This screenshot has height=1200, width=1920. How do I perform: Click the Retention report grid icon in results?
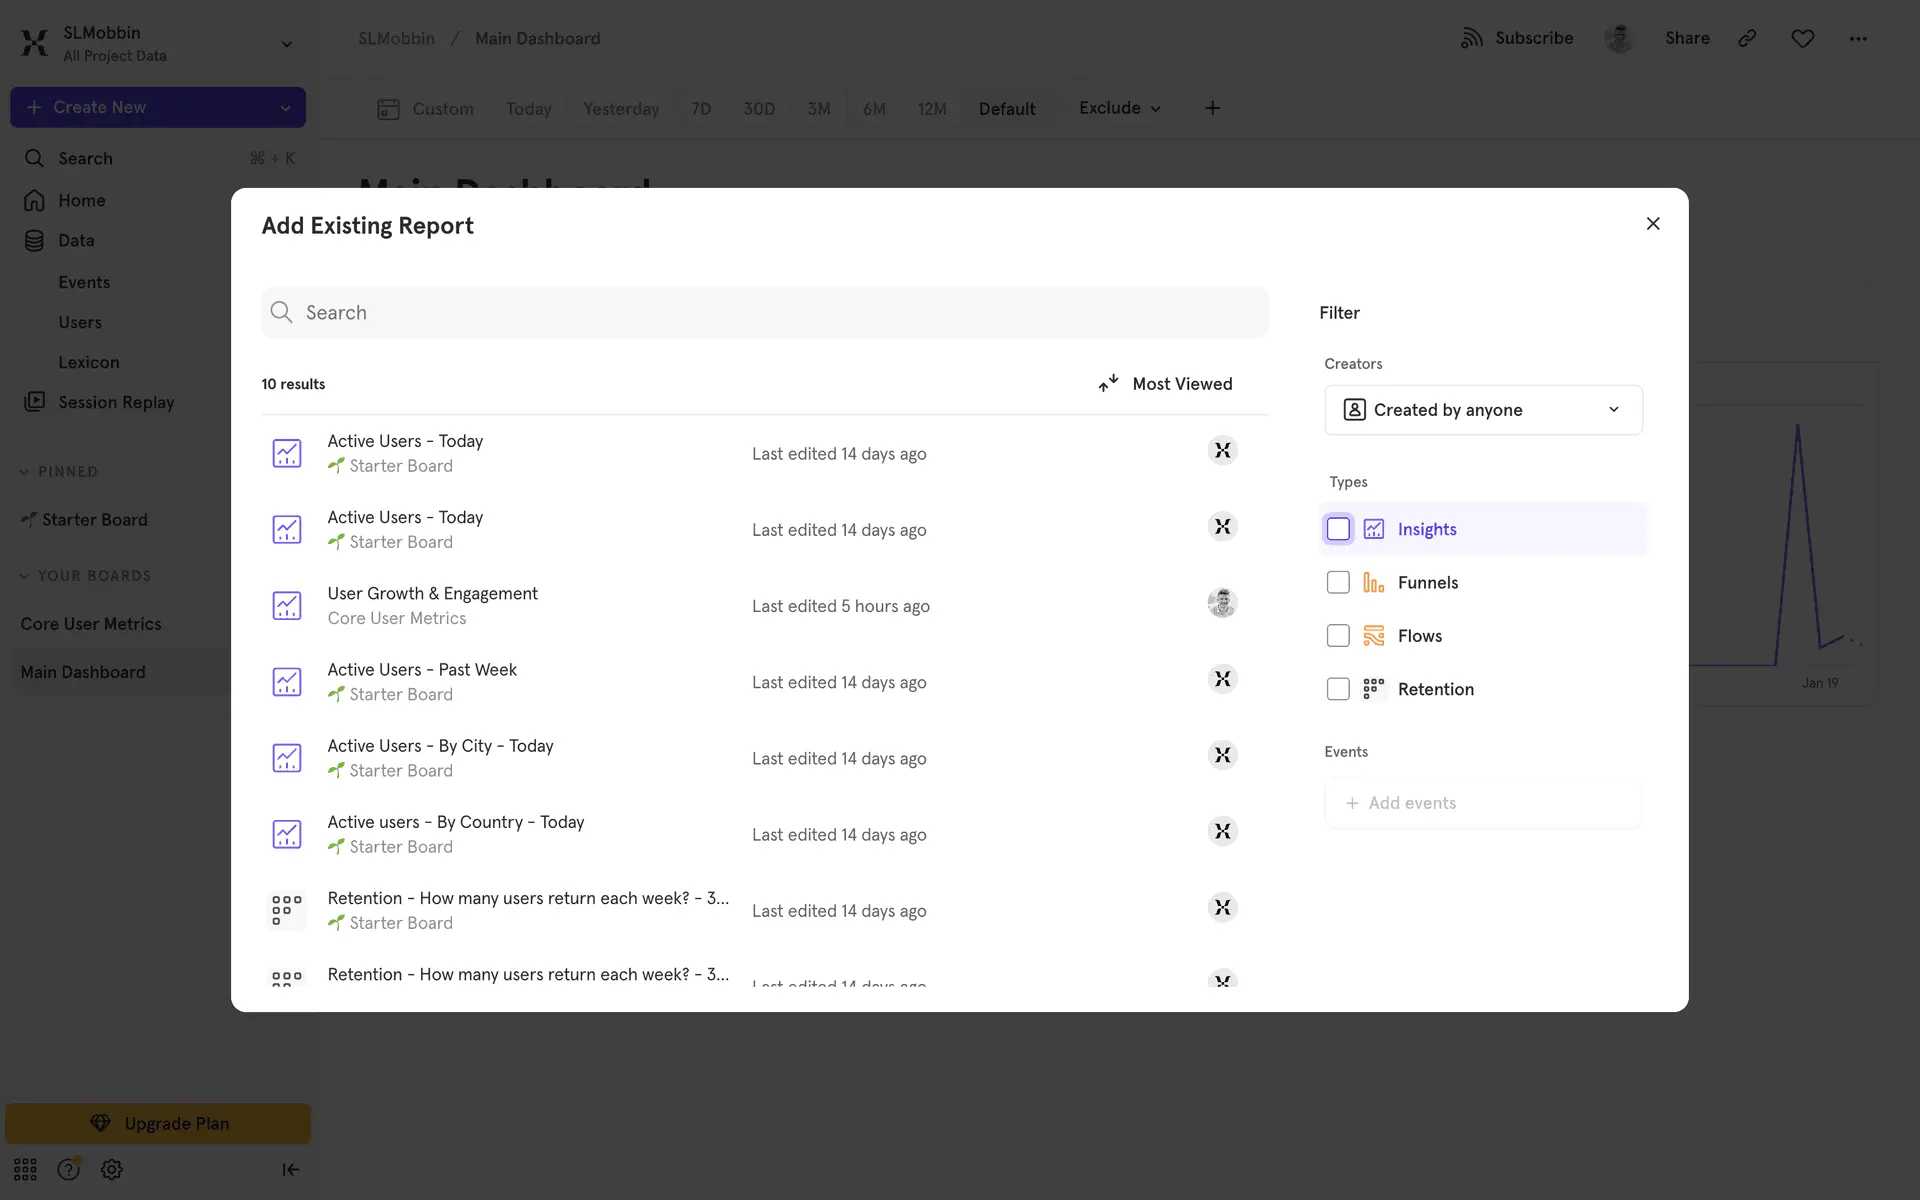tap(287, 910)
